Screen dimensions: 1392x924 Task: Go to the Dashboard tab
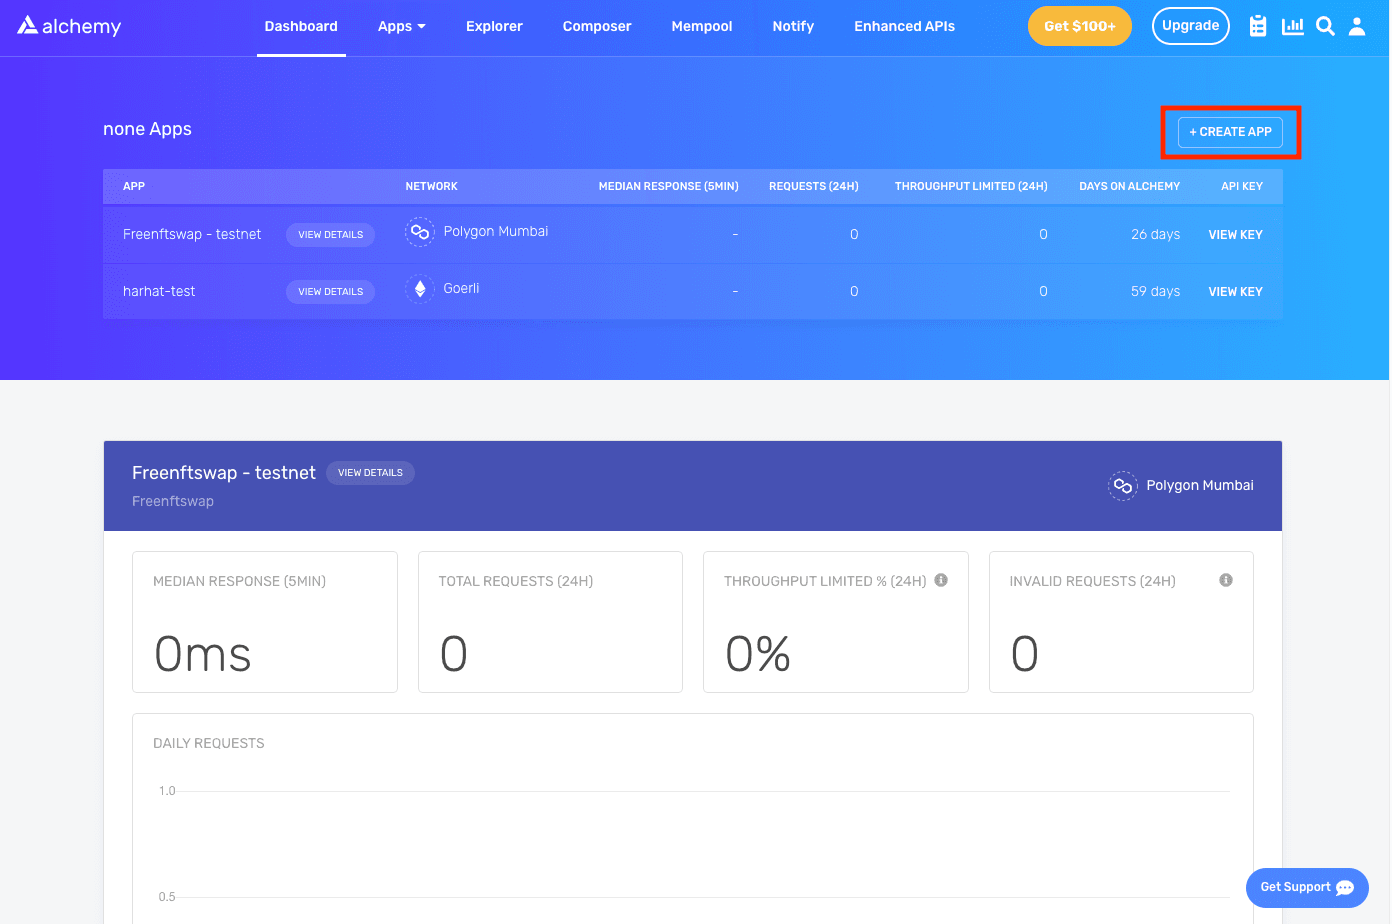[301, 26]
